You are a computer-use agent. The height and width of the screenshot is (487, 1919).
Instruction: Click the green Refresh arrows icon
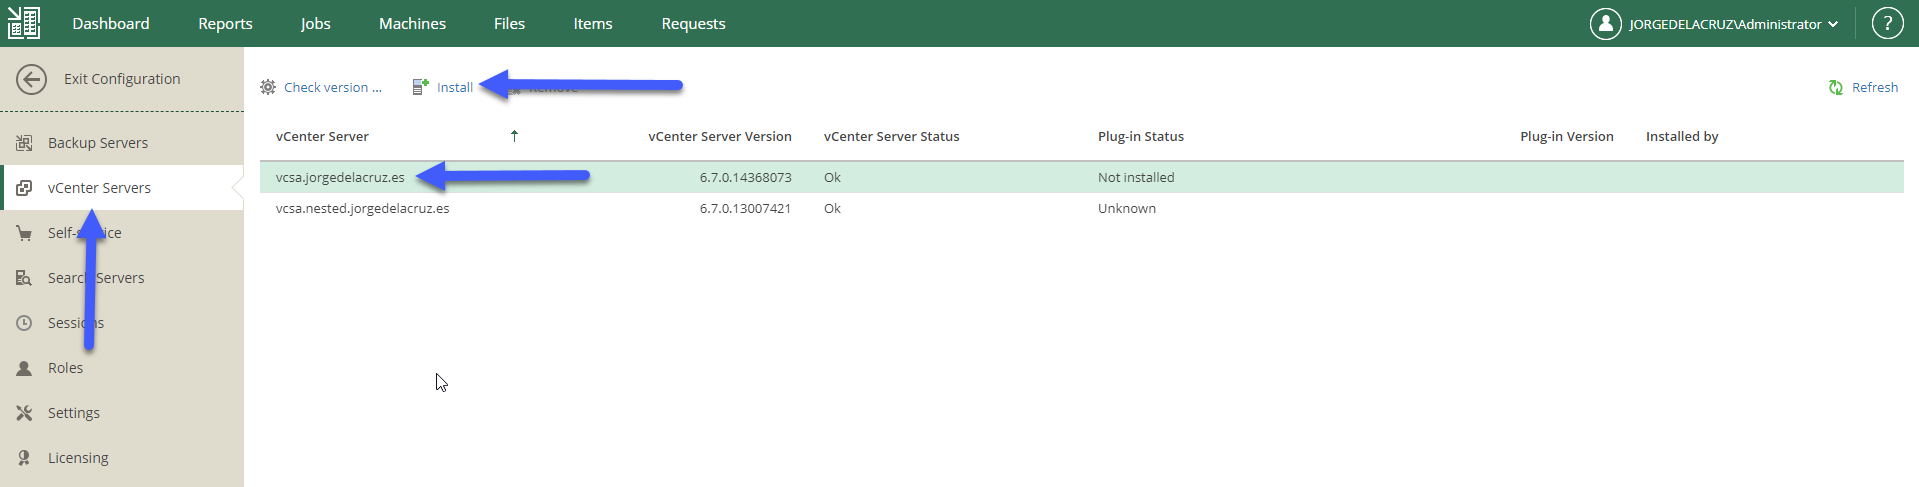[1836, 88]
